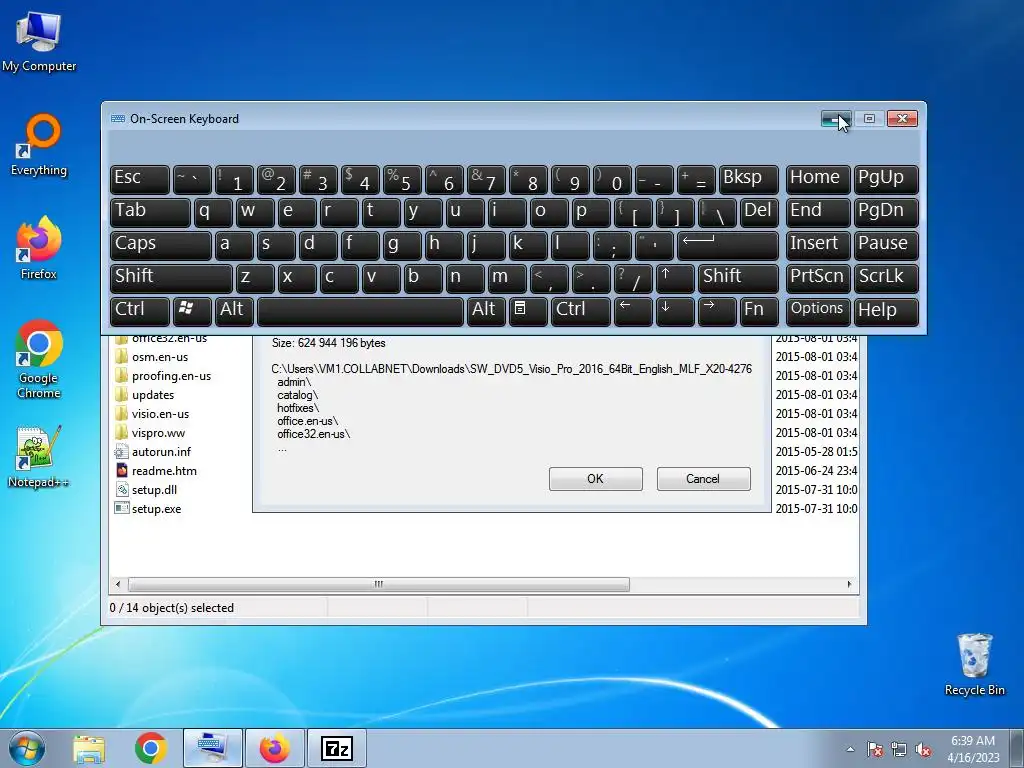
Task: Toggle the Fn key
Action: tap(759, 311)
